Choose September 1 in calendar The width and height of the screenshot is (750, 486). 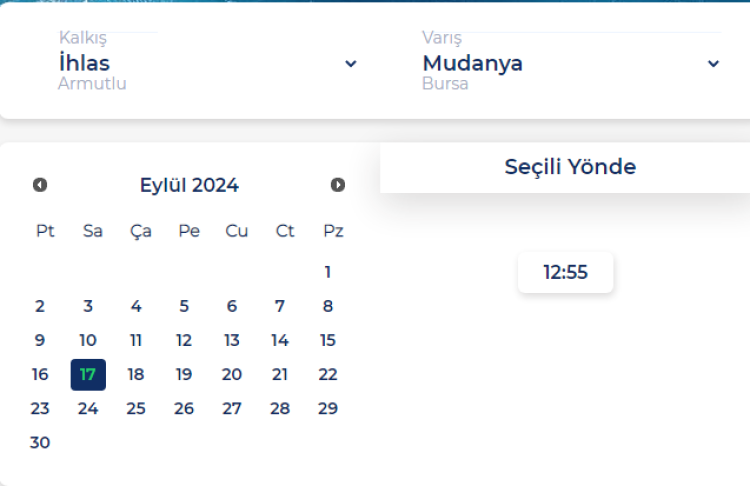pos(328,272)
